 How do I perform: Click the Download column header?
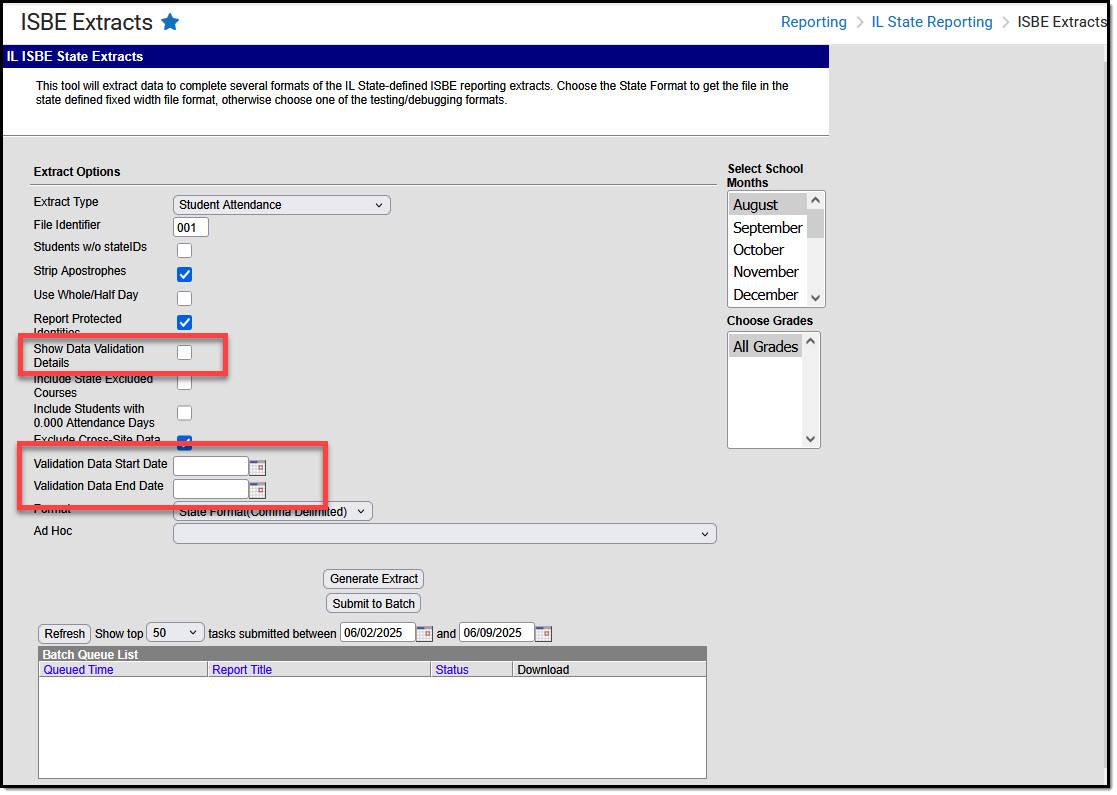[543, 670]
